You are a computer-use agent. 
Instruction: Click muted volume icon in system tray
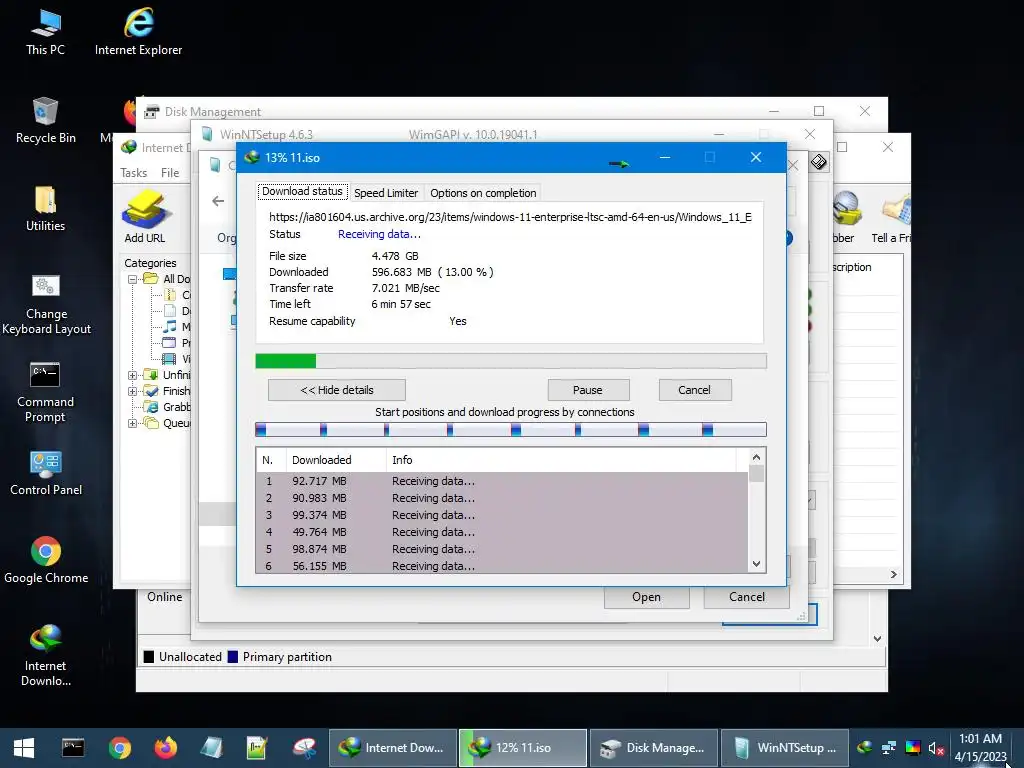(936, 748)
